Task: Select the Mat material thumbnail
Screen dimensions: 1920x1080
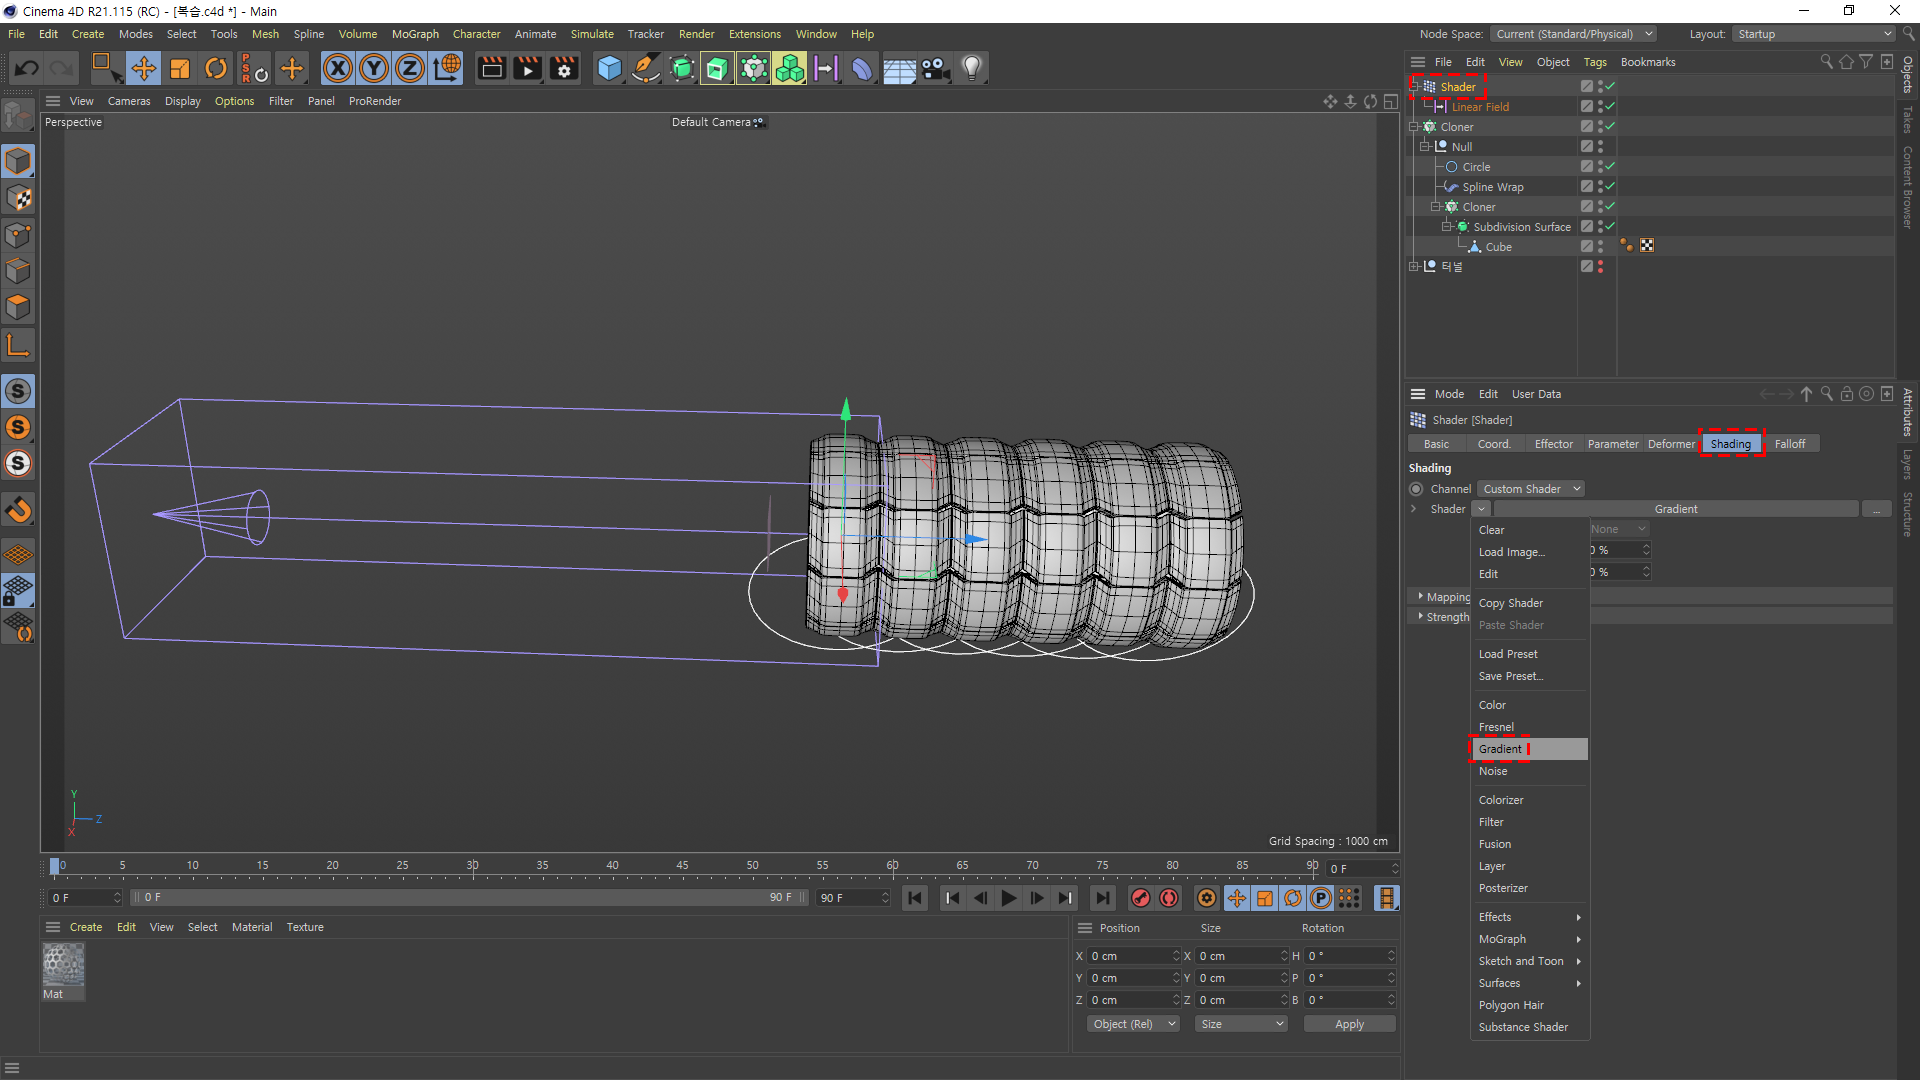Action: pos(63,966)
